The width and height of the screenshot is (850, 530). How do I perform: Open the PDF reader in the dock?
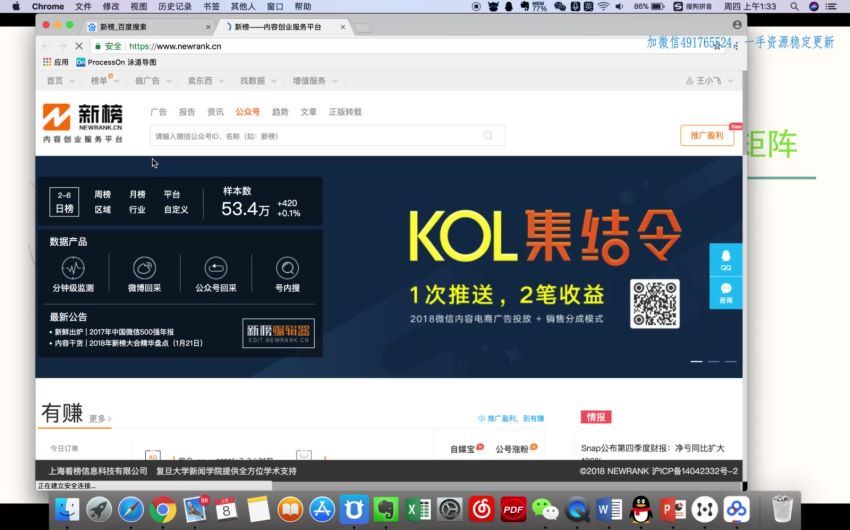click(513, 510)
